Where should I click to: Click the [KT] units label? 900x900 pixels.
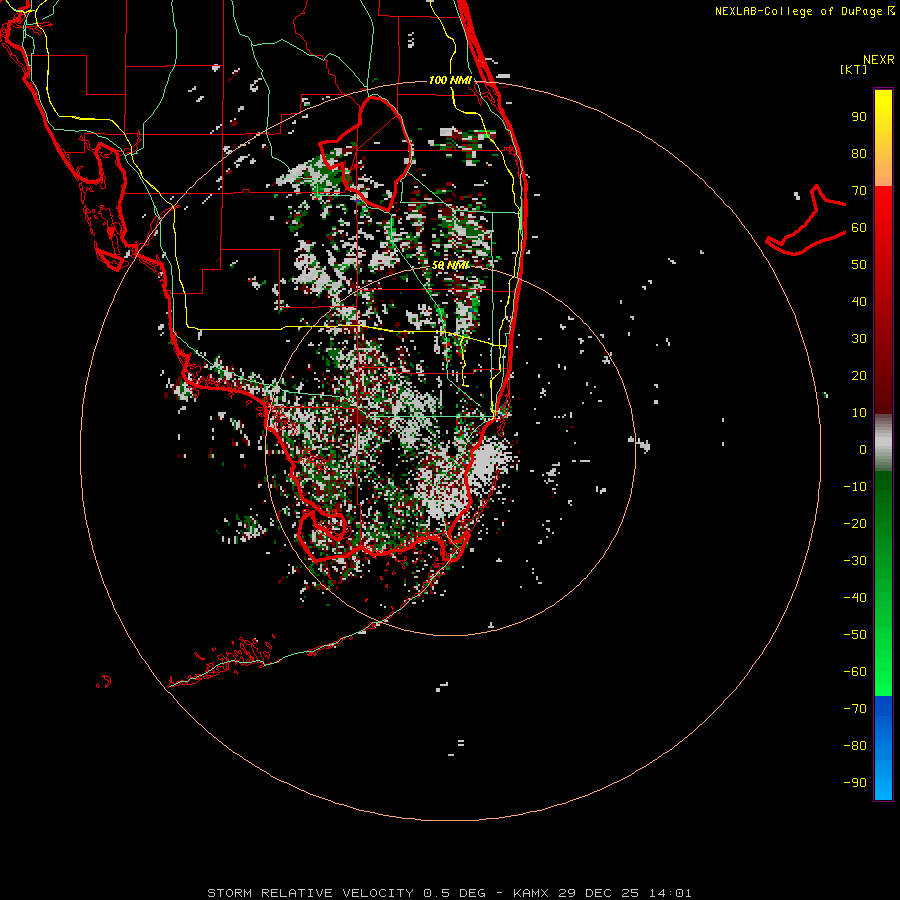tap(853, 69)
